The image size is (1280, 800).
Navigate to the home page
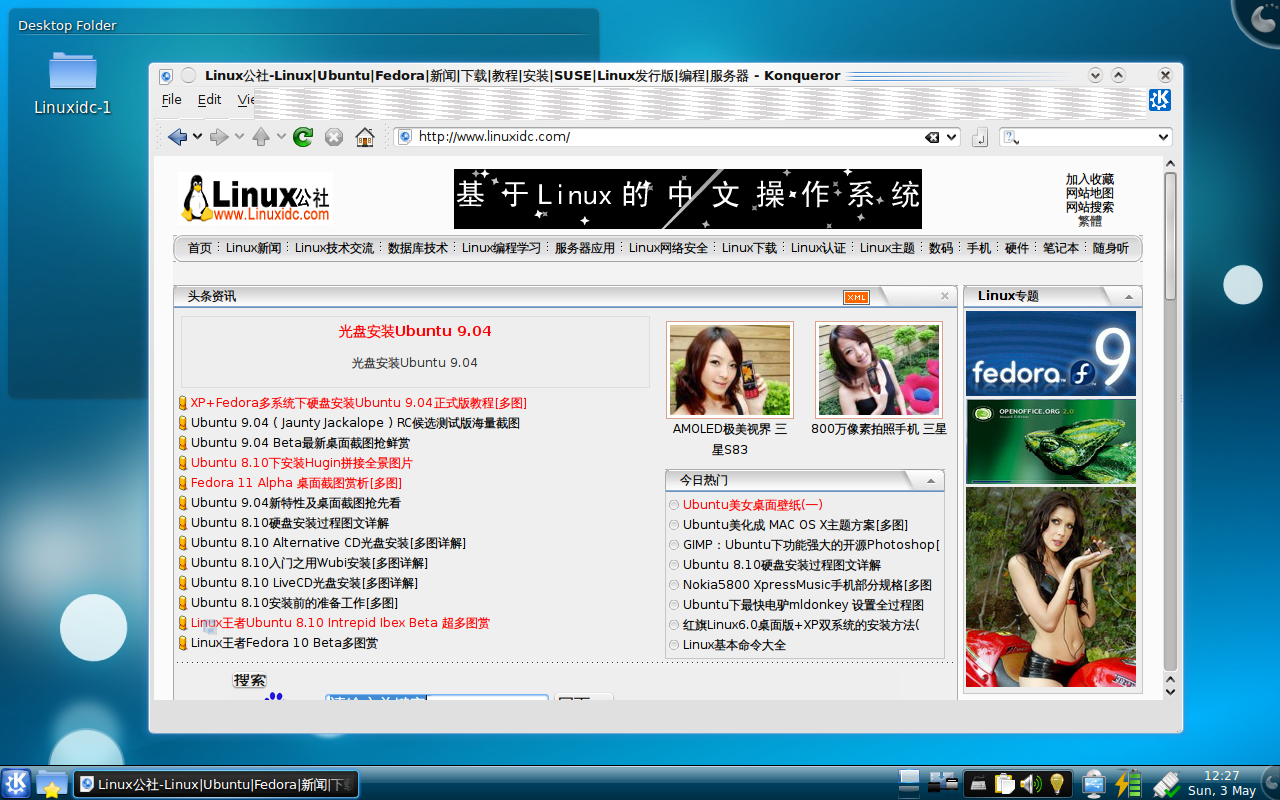tap(364, 136)
